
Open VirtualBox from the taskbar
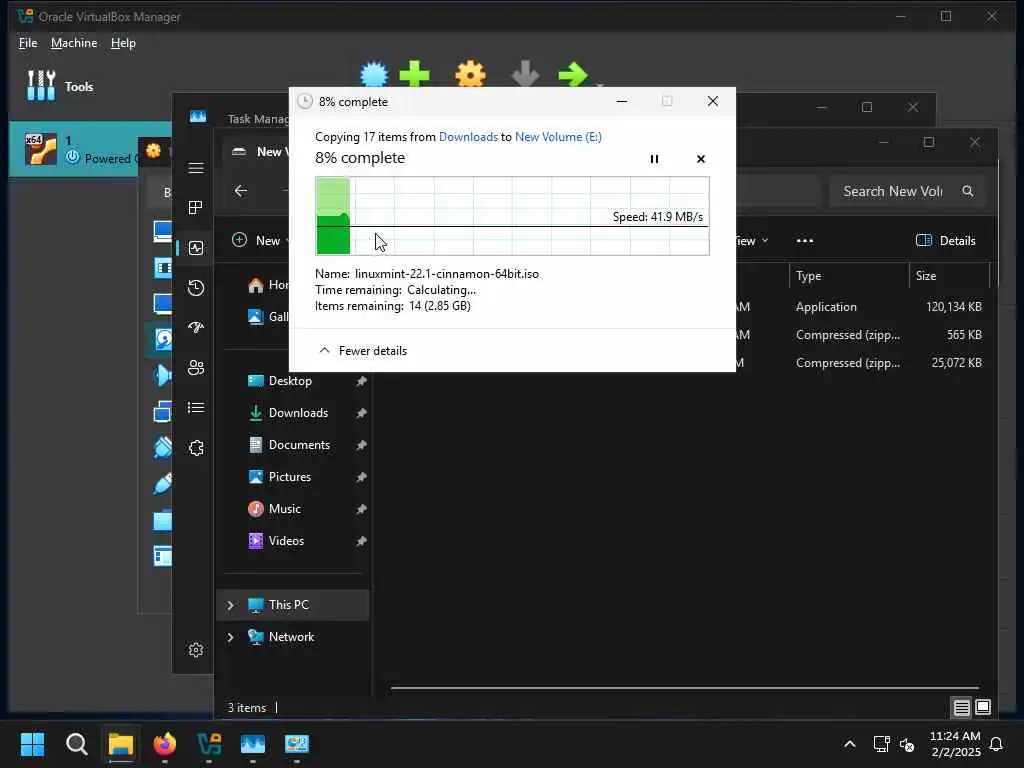[x=209, y=744]
